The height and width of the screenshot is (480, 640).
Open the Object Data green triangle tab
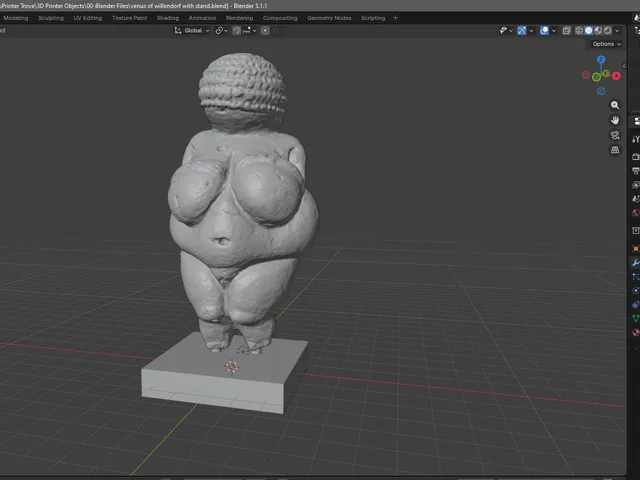(635, 318)
